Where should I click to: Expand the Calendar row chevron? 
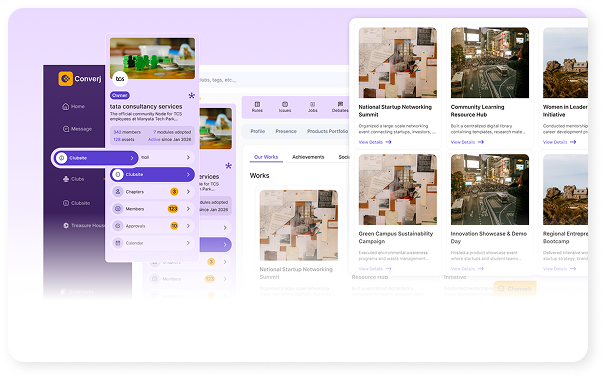coord(188,243)
